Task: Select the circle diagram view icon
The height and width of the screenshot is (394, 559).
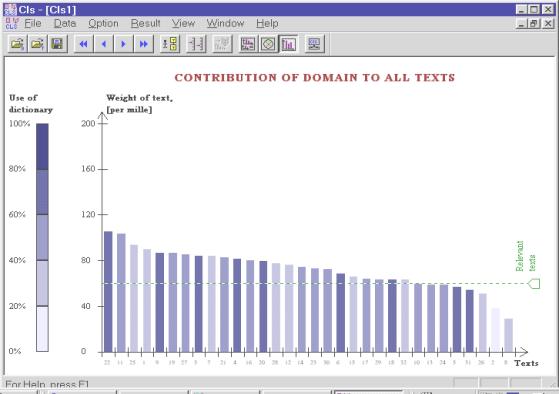Action: [x=268, y=44]
